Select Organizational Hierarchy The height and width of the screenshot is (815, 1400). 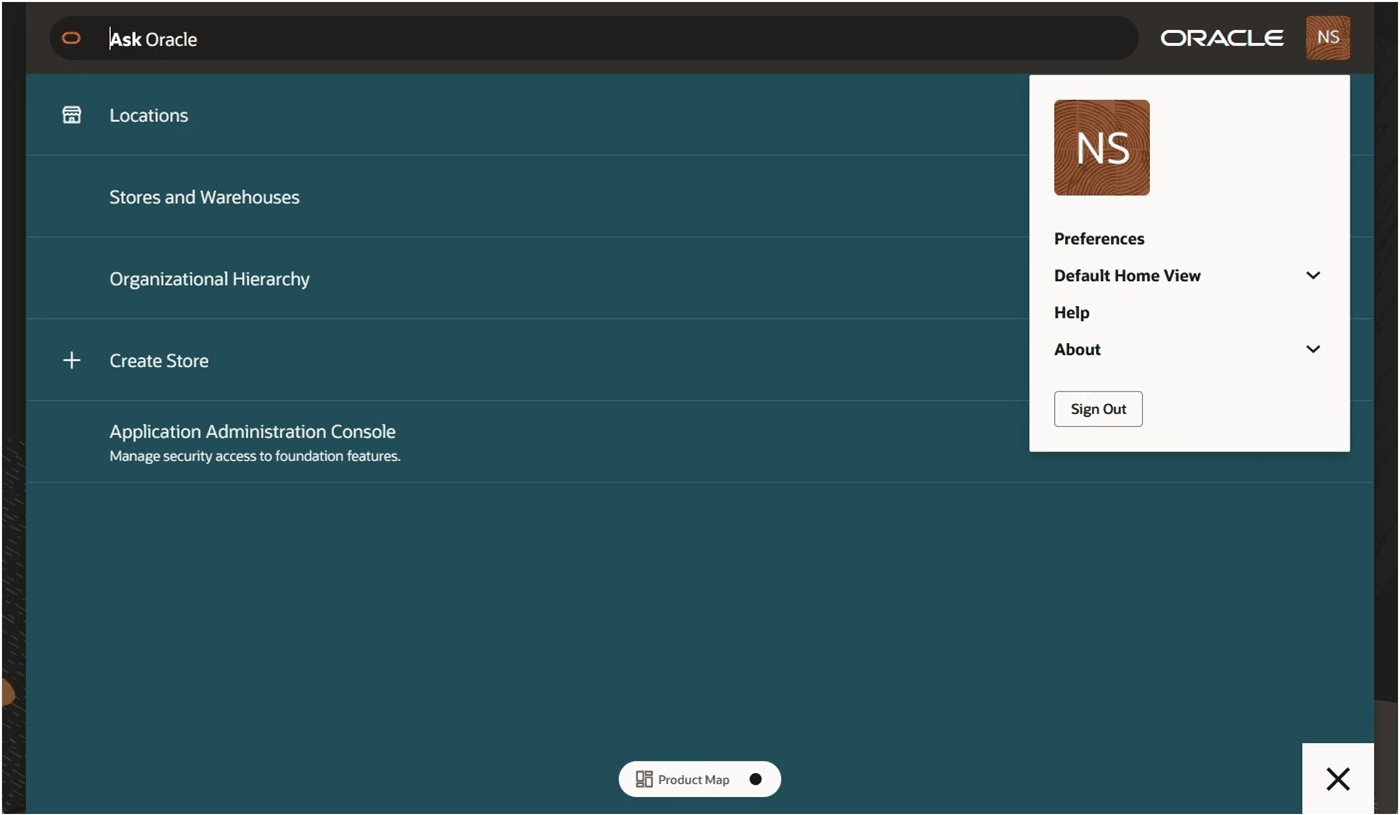point(209,278)
